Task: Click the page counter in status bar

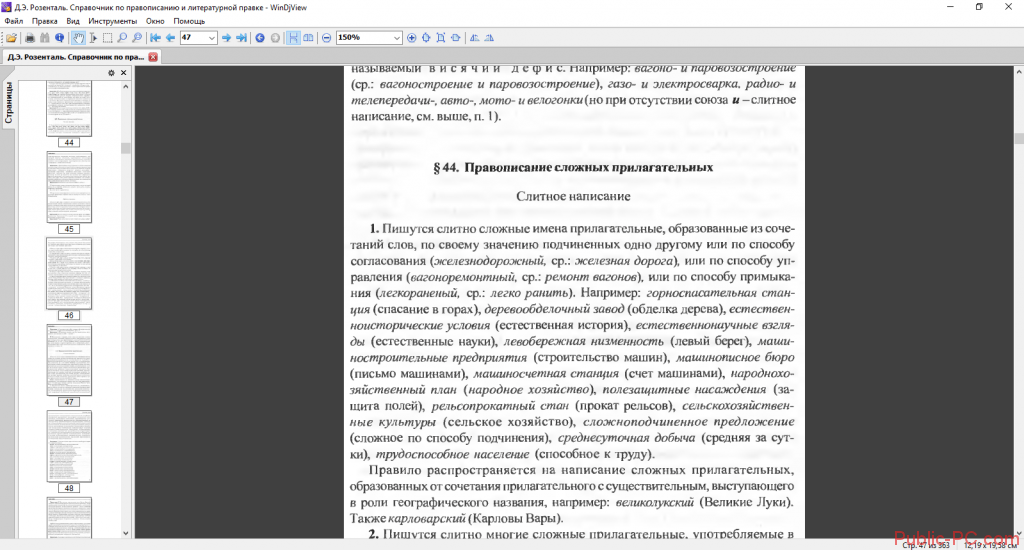Action: pyautogui.click(x=925, y=545)
